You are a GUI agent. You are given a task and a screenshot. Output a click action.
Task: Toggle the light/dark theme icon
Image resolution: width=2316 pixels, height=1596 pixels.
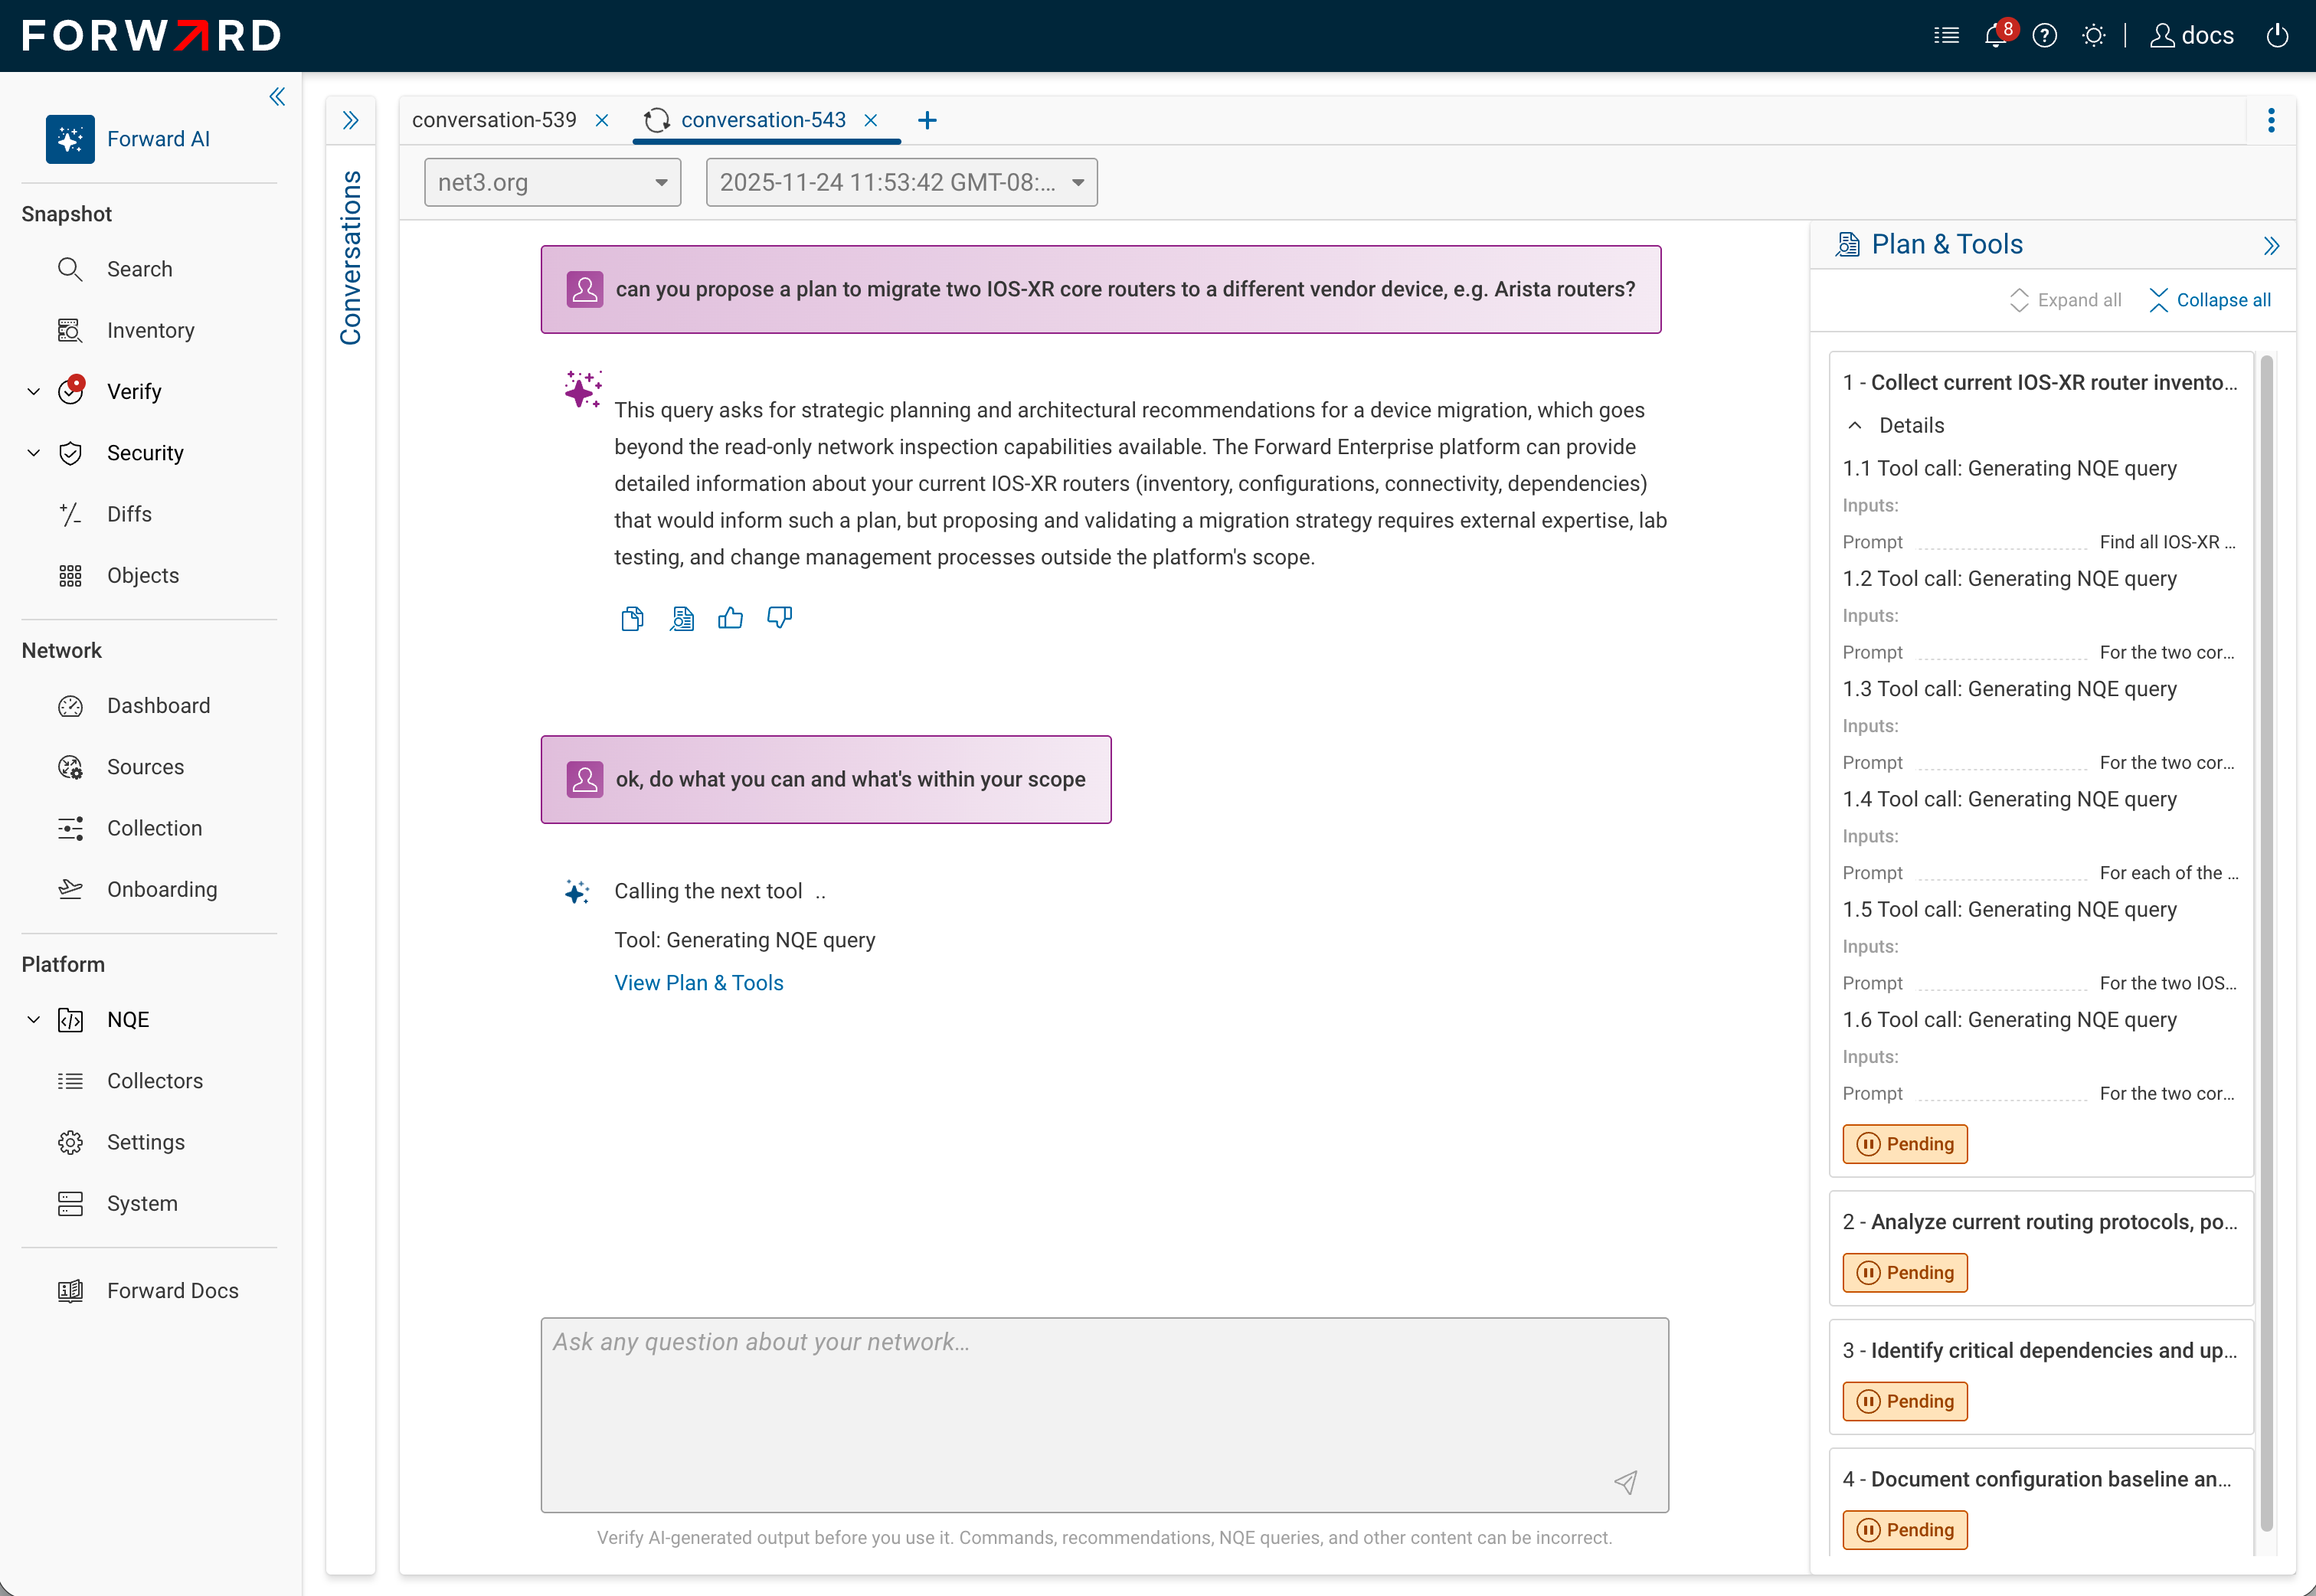point(2094,36)
